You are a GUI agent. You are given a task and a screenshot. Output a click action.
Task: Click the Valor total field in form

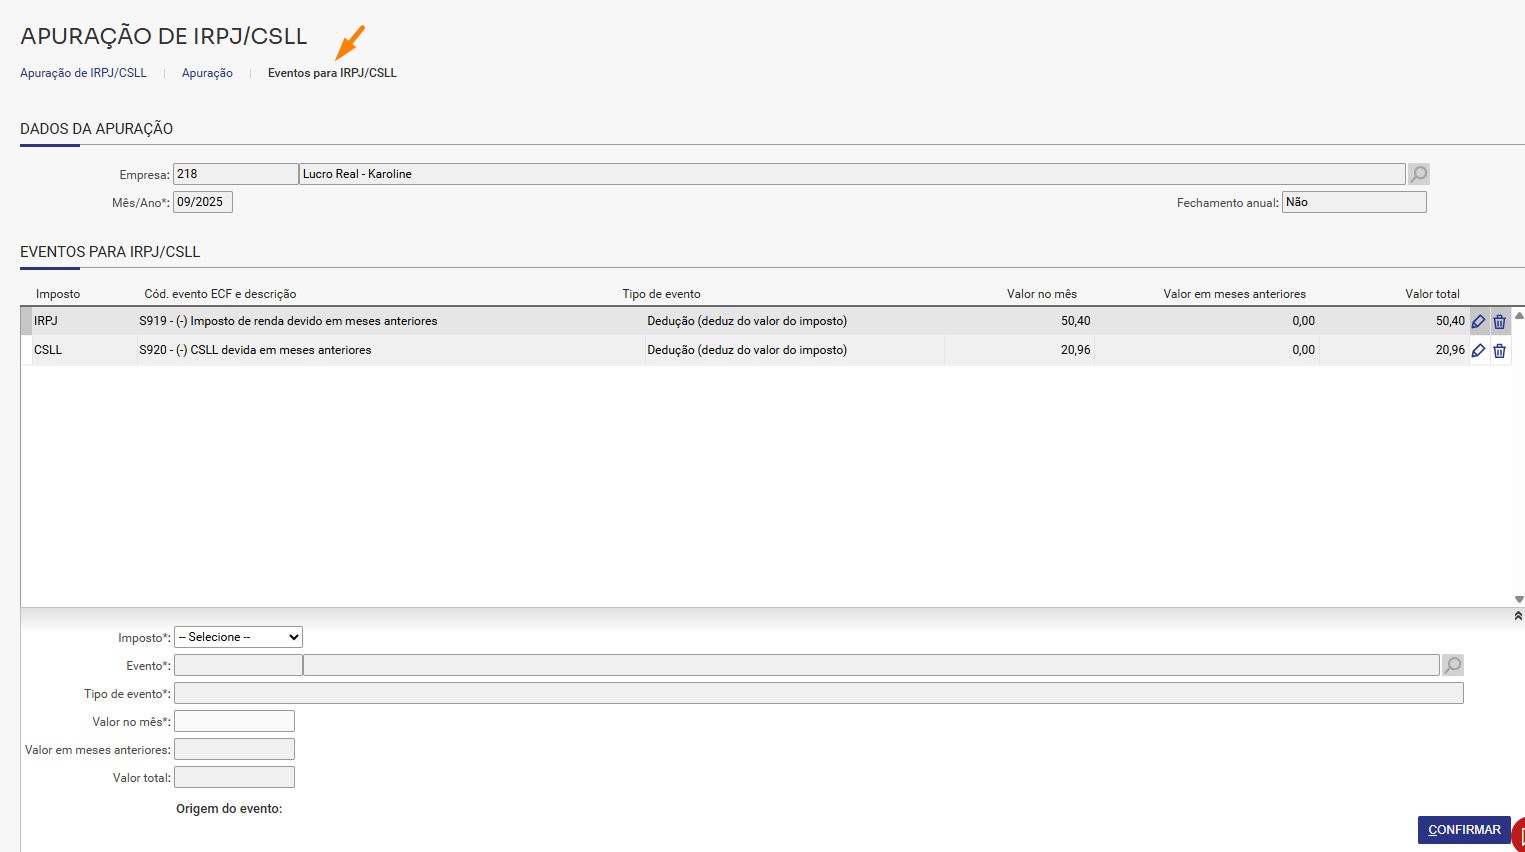pyautogui.click(x=234, y=777)
